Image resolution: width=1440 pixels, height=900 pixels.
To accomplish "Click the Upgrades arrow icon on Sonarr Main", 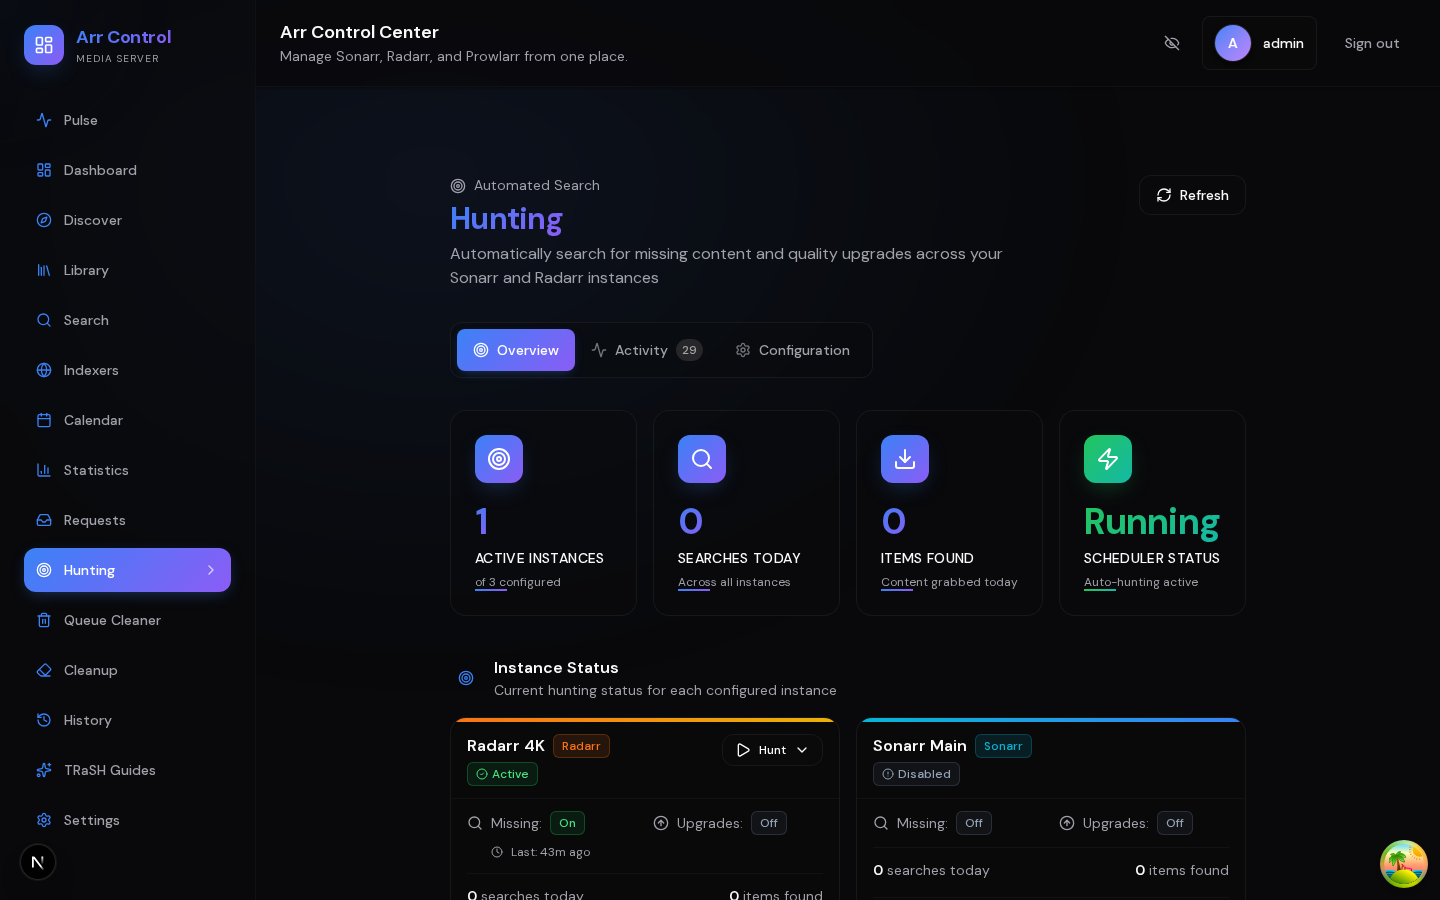I will point(1067,823).
